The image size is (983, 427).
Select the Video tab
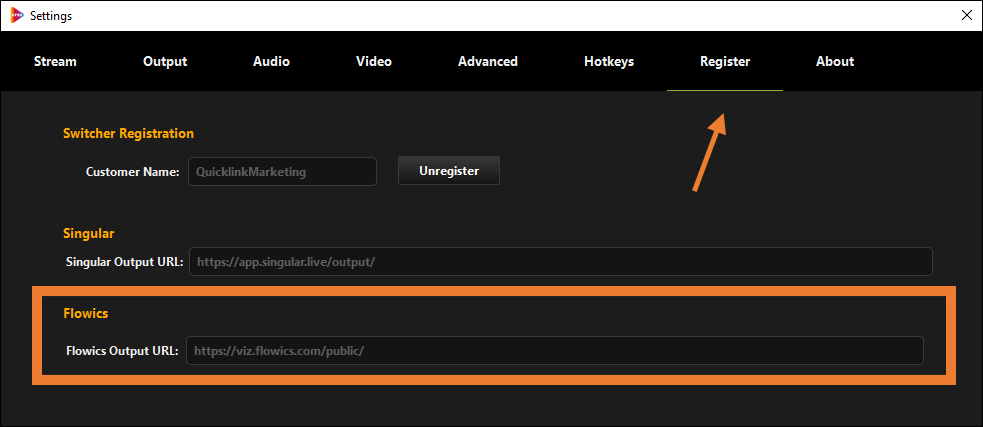tap(374, 61)
